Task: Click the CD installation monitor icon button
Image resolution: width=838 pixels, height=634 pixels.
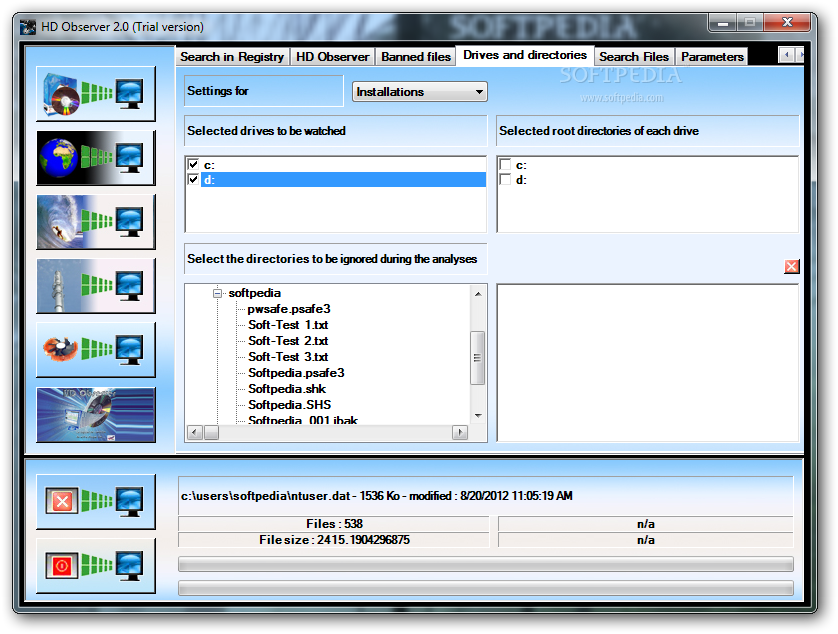Action: [96, 94]
